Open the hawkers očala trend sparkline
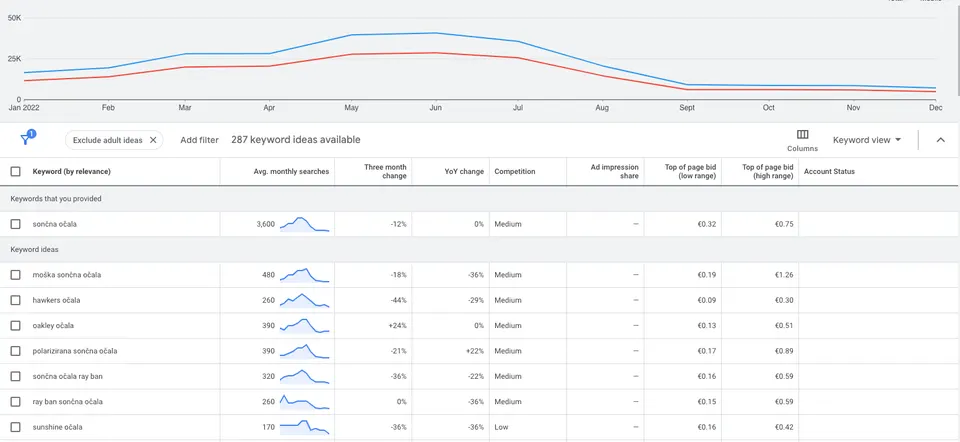Image resolution: width=960 pixels, height=442 pixels. click(305, 300)
